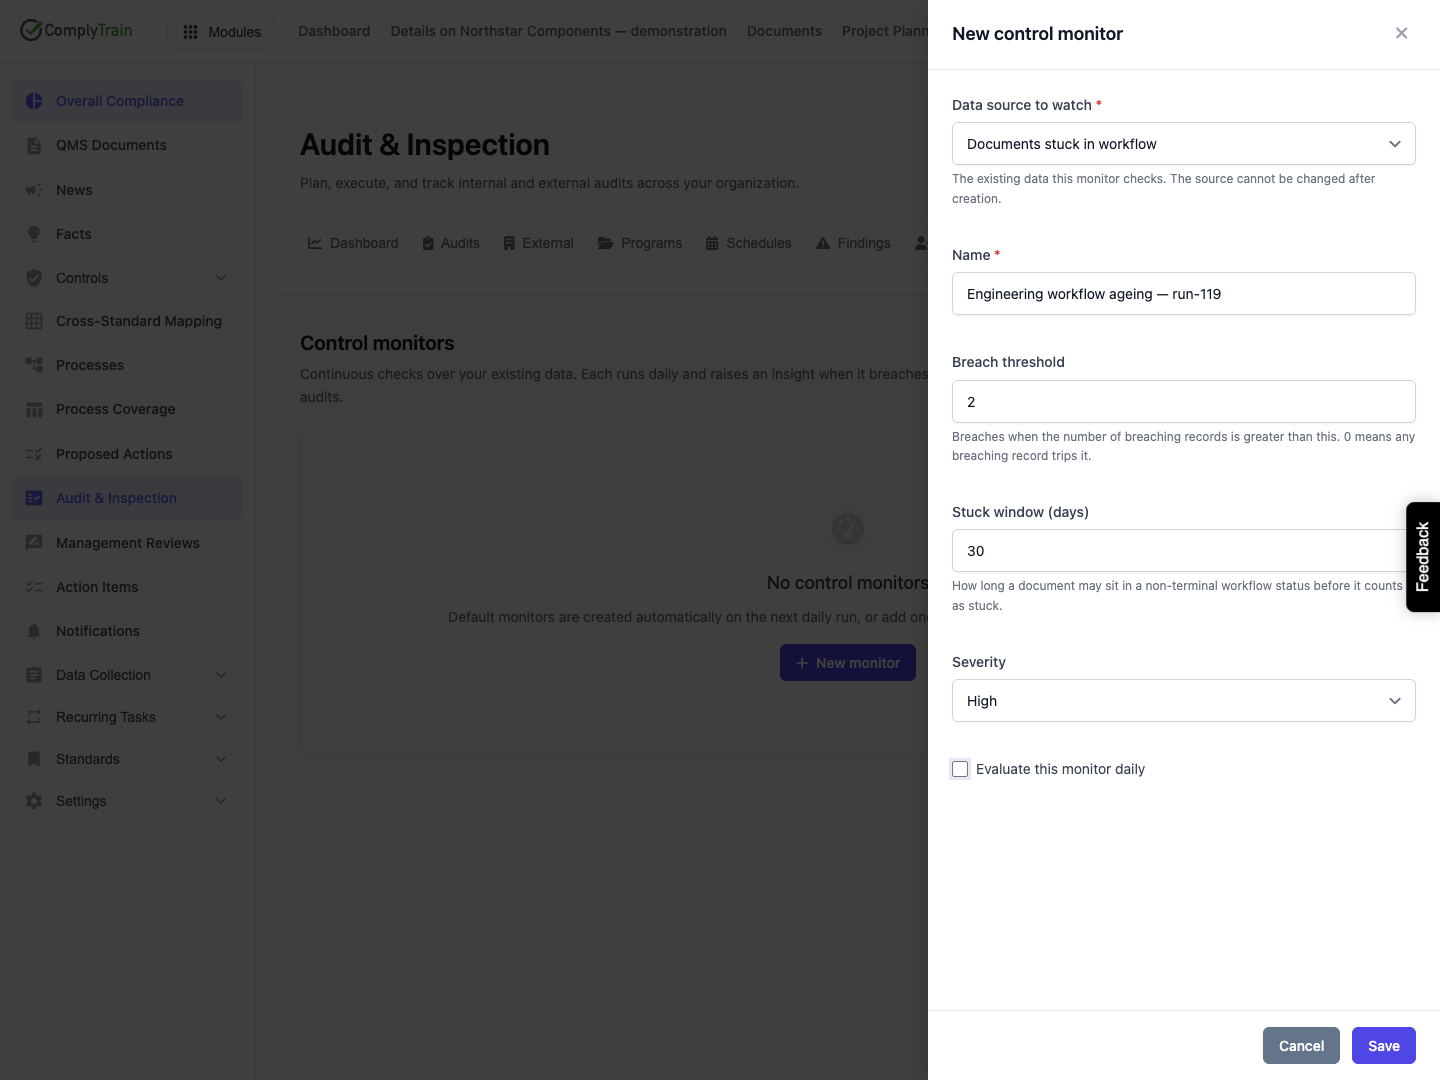This screenshot has height=1080, width=1440.
Task: Click the Dashboard tab chart icon
Action: (x=315, y=243)
